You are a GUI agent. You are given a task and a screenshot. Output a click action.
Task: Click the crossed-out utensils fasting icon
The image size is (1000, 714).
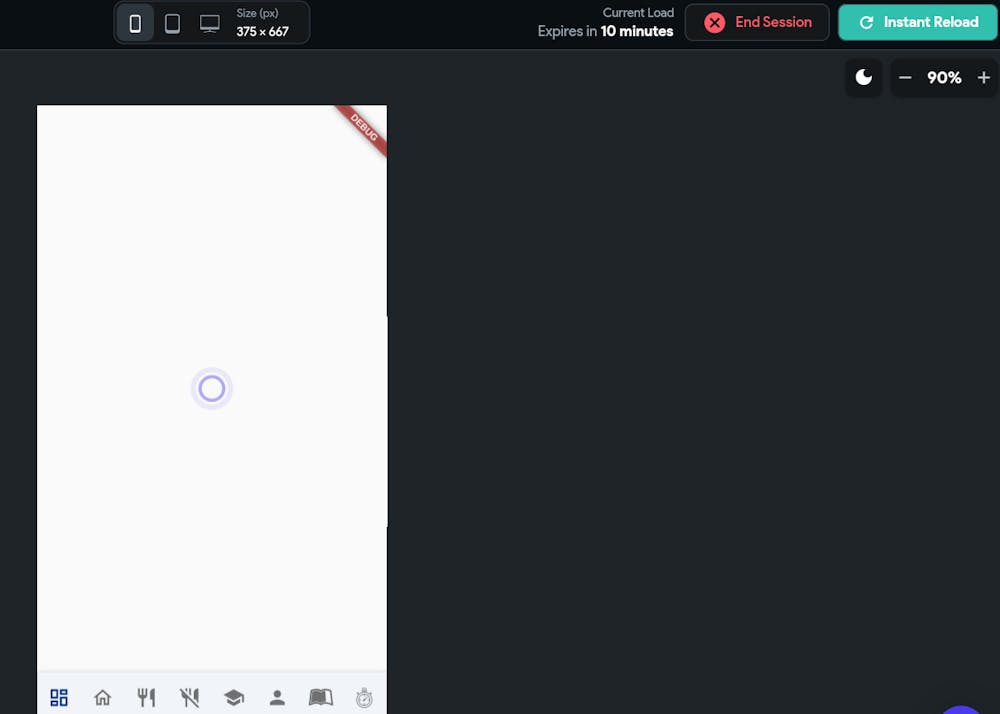pos(190,697)
